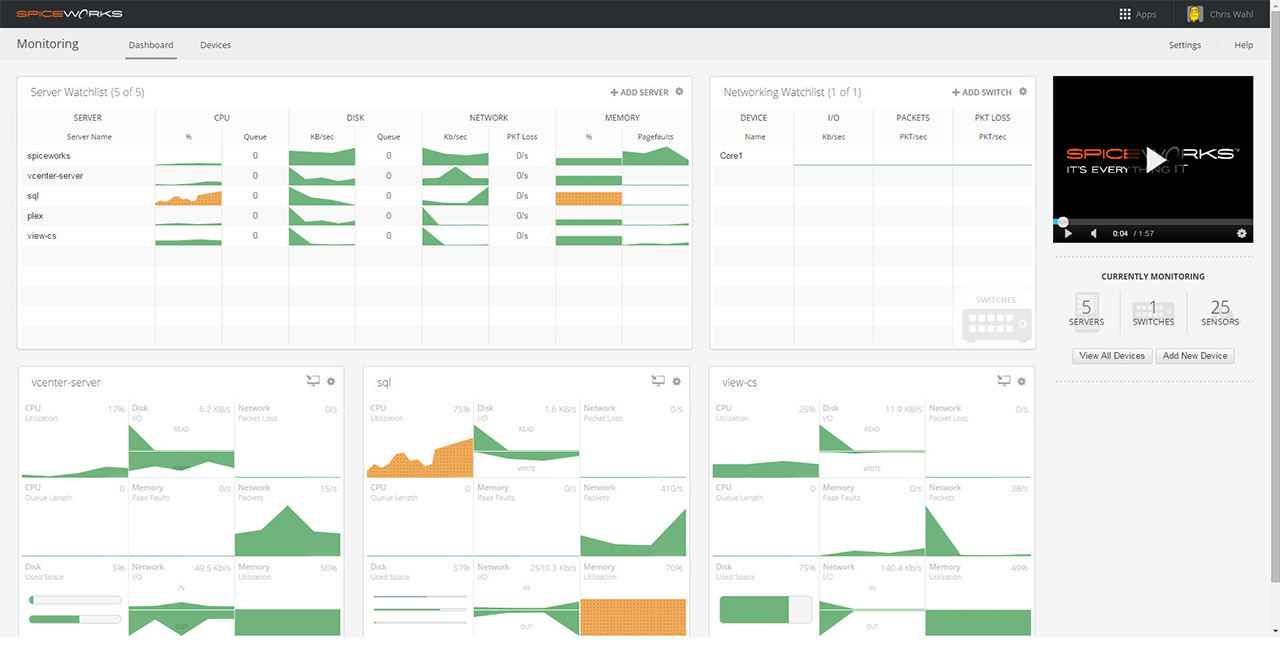Screen dimensions: 1280x664
Task: Click the View All Devices button
Action: [1113, 356]
